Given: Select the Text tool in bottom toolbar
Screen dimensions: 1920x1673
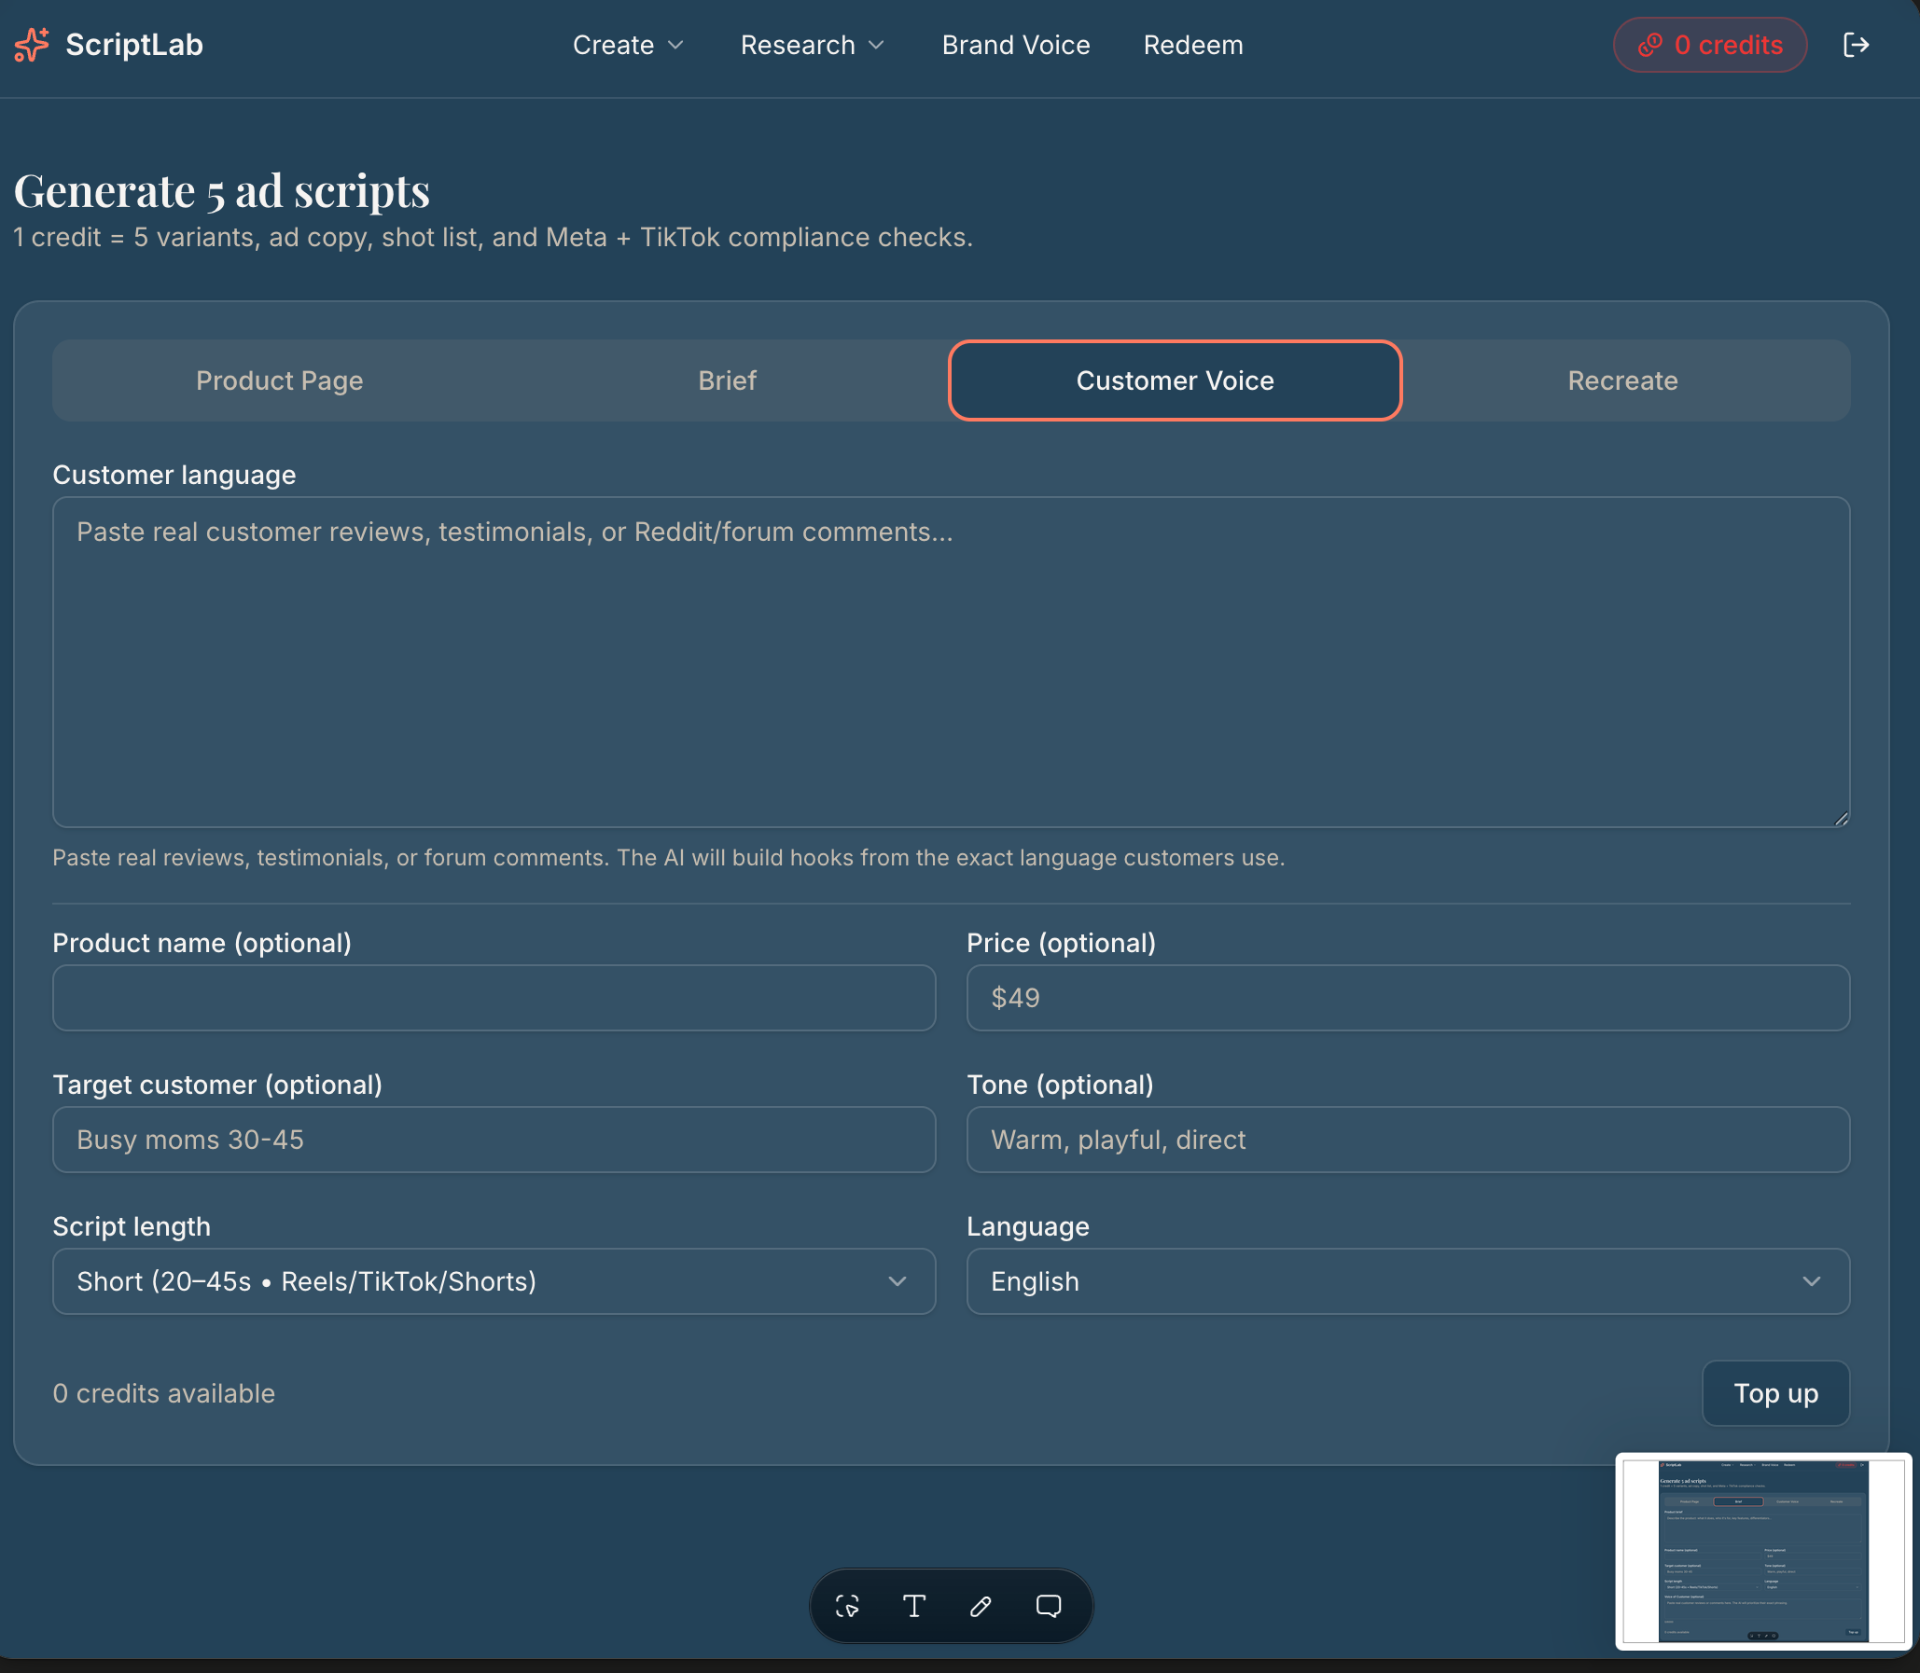Looking at the screenshot, I should pos(914,1606).
